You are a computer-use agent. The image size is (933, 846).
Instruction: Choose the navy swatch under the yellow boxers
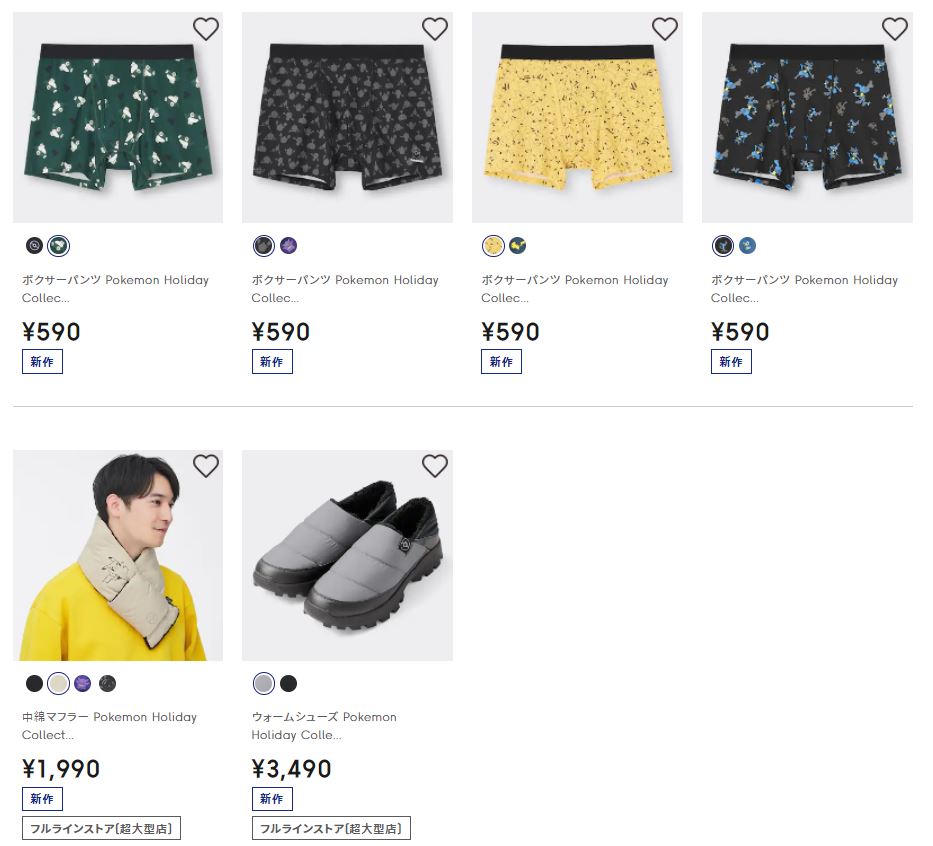[517, 246]
